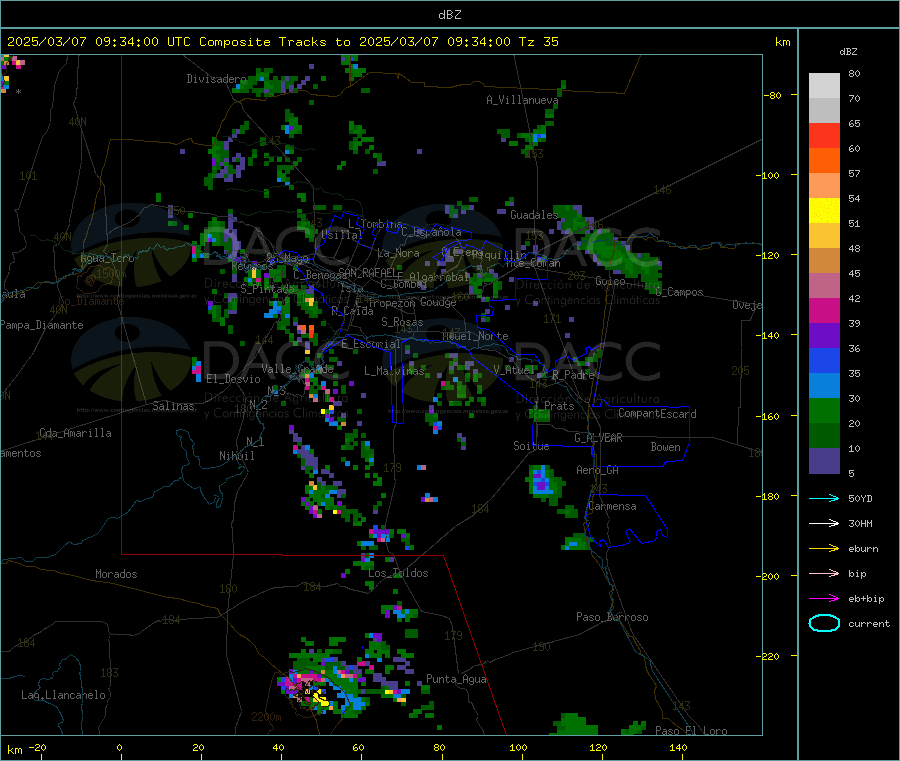Click the 'E_Escorial' map label

[371, 344]
